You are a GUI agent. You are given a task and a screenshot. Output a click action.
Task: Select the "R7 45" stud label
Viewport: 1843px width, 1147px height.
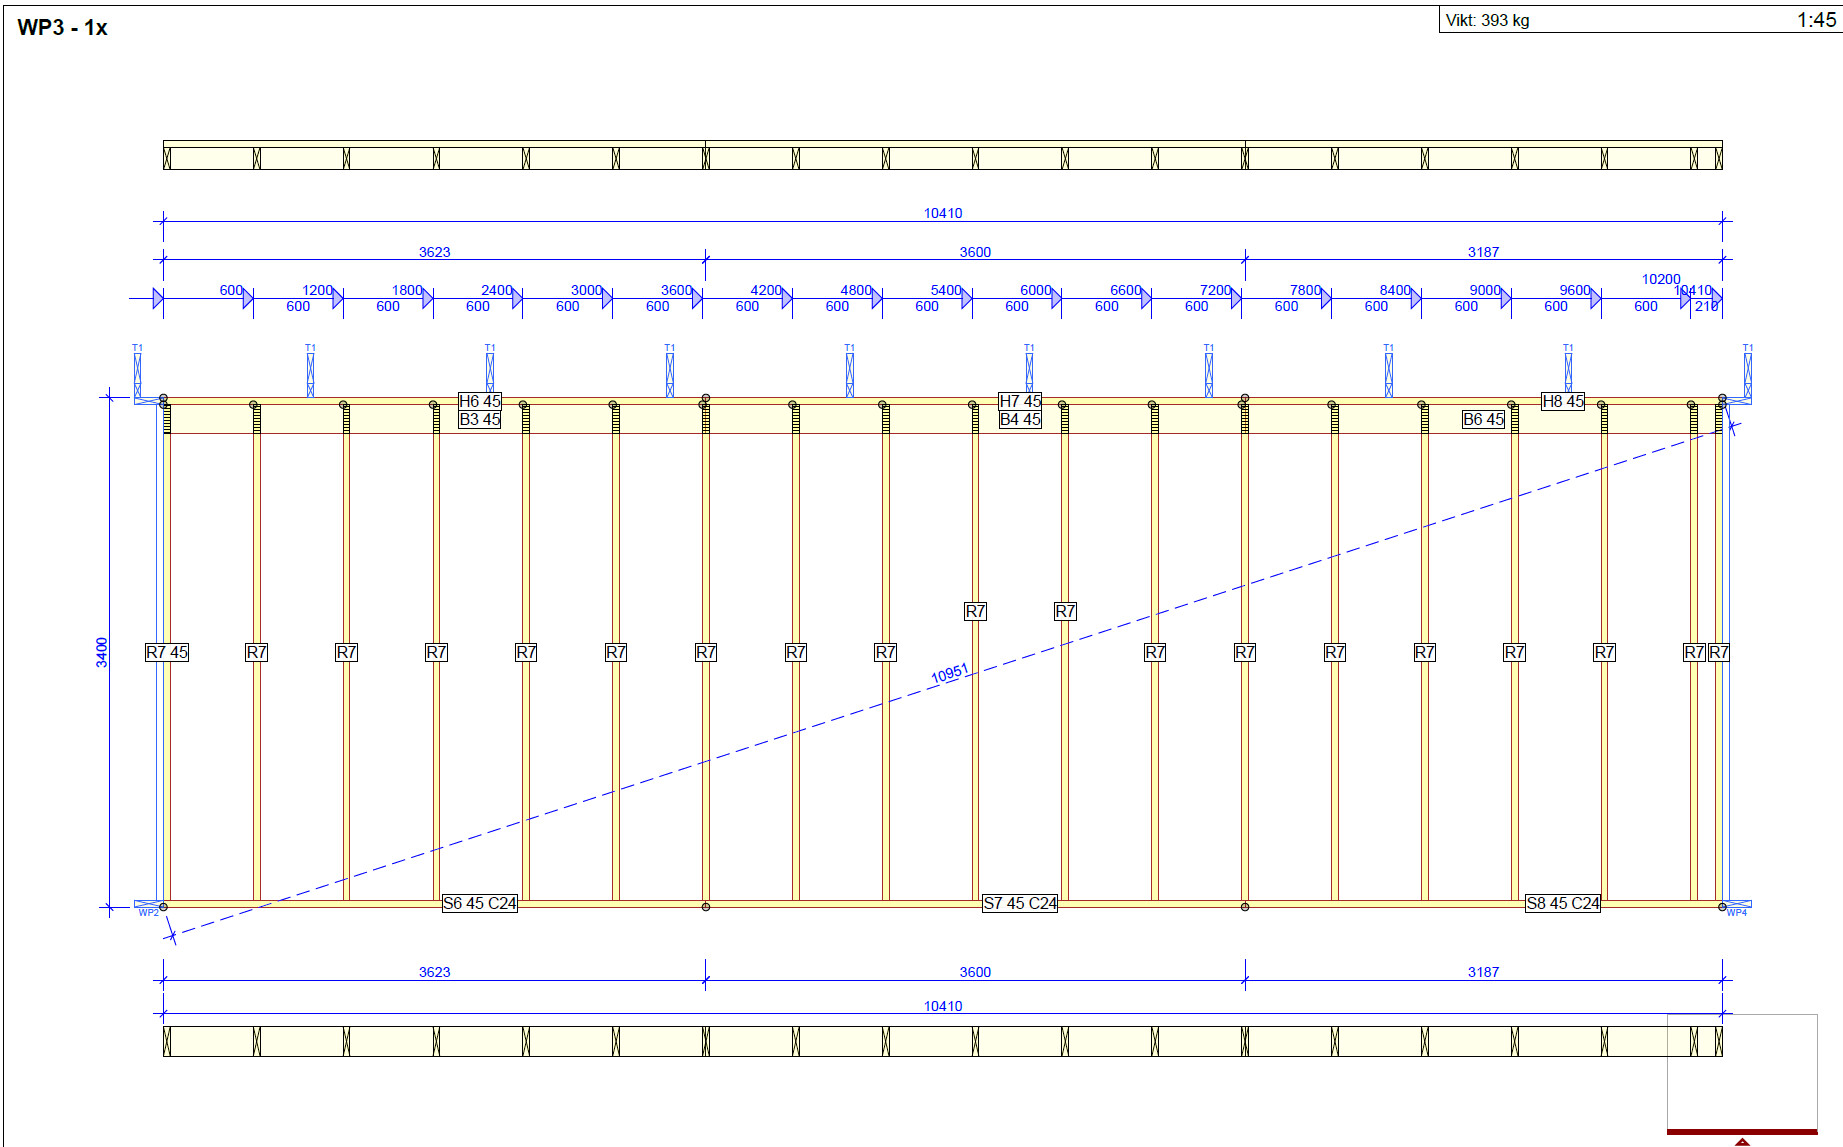pos(167,652)
